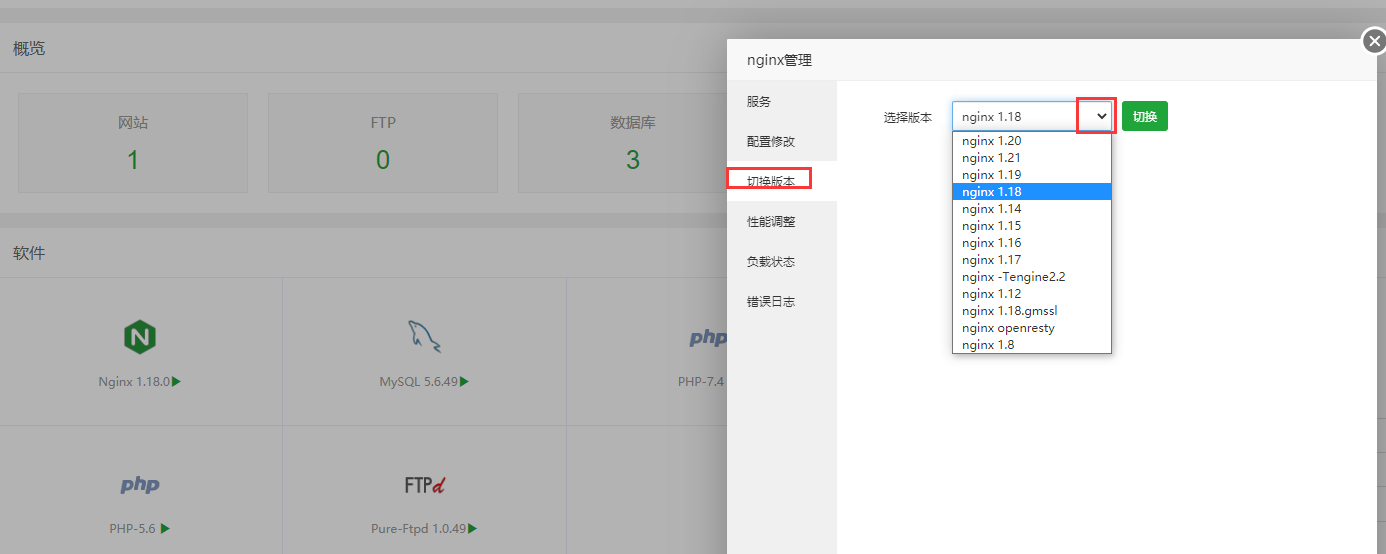Start arrow next to PHP-5.6
1386x554 pixels.
(x=165, y=528)
